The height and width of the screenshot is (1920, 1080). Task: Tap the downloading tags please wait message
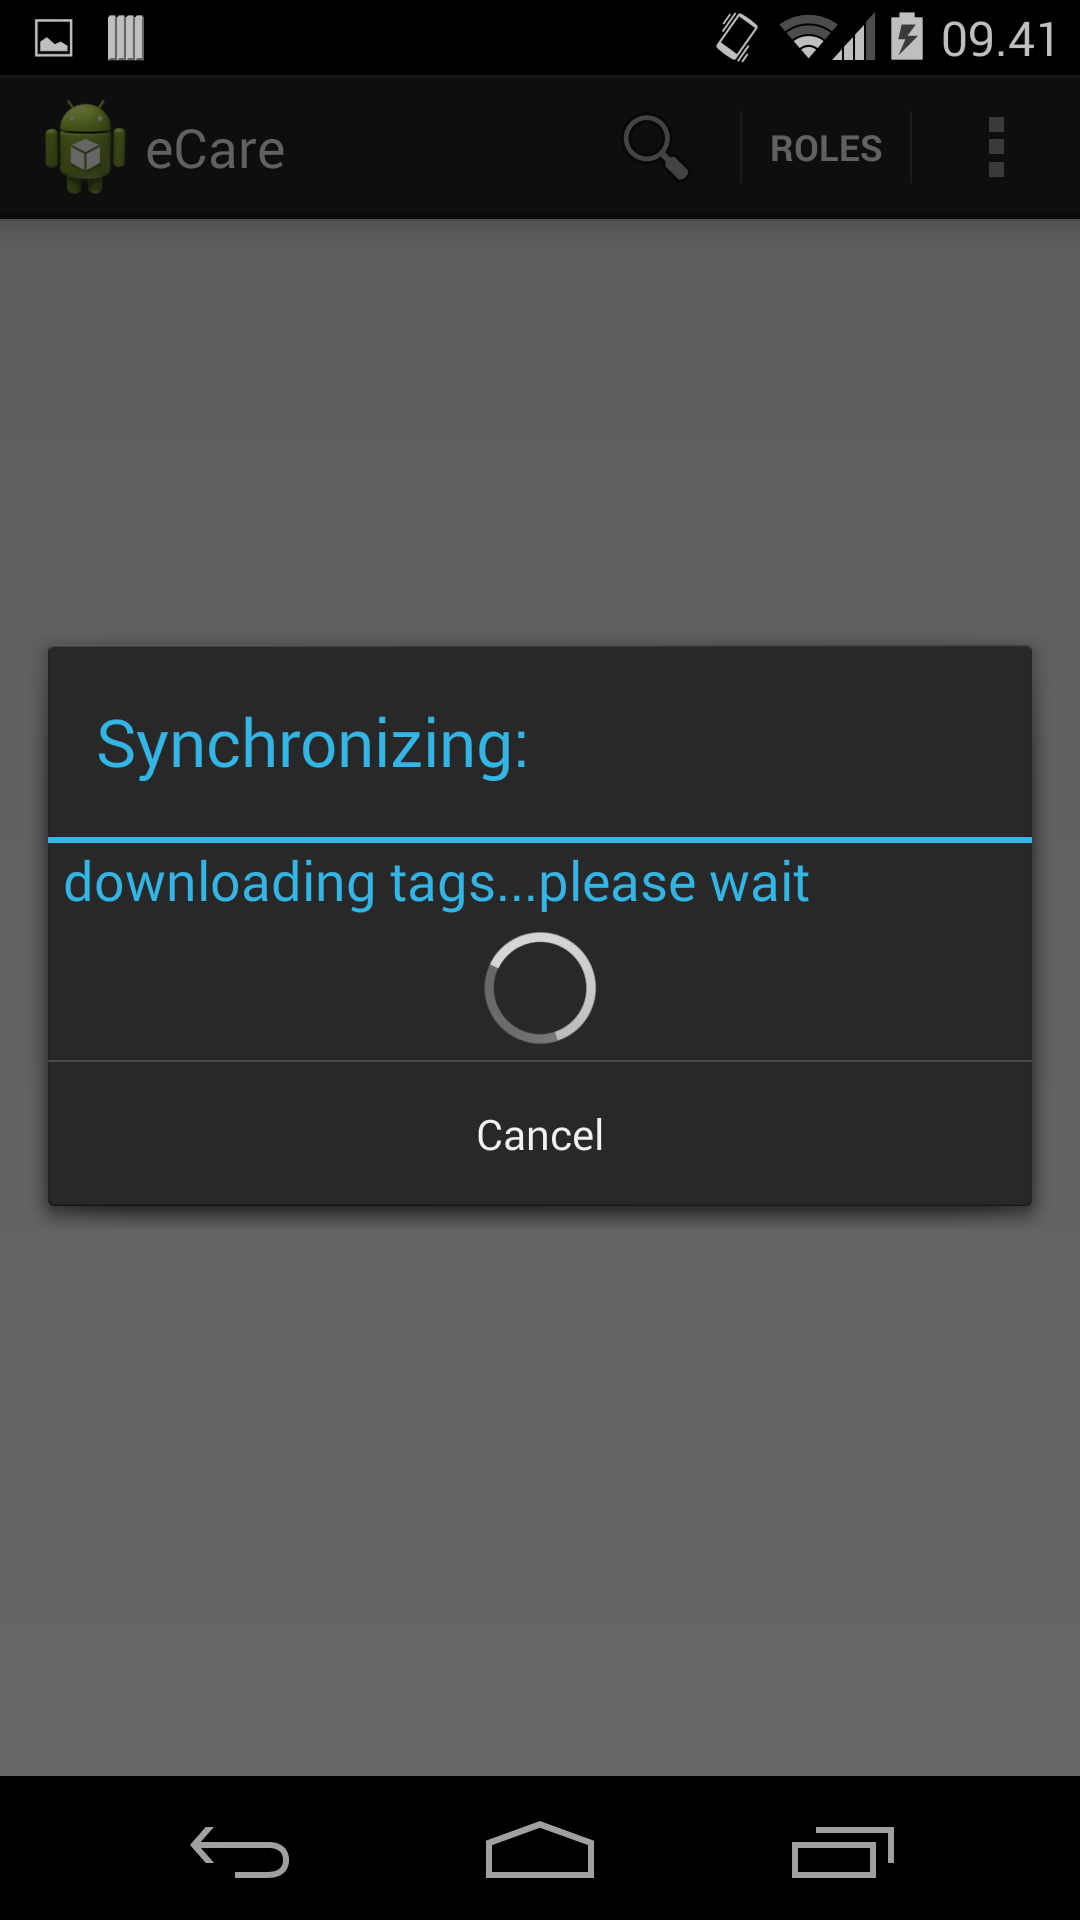pyautogui.click(x=436, y=883)
